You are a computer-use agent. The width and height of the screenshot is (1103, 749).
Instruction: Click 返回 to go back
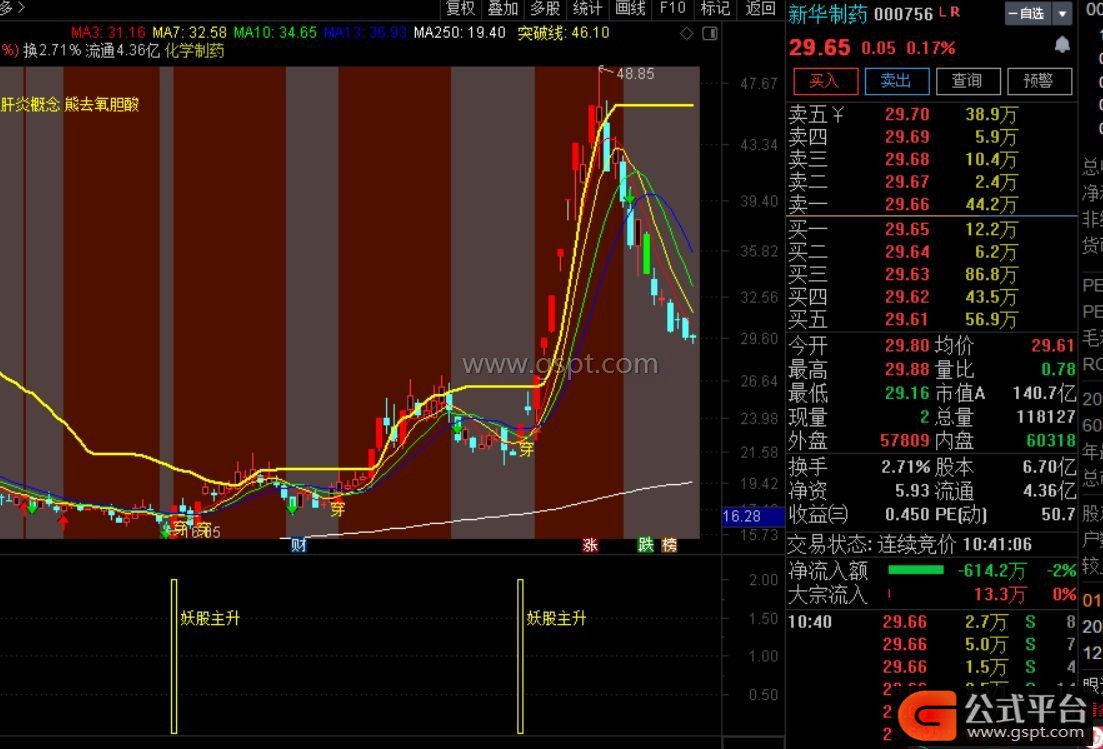click(x=760, y=8)
